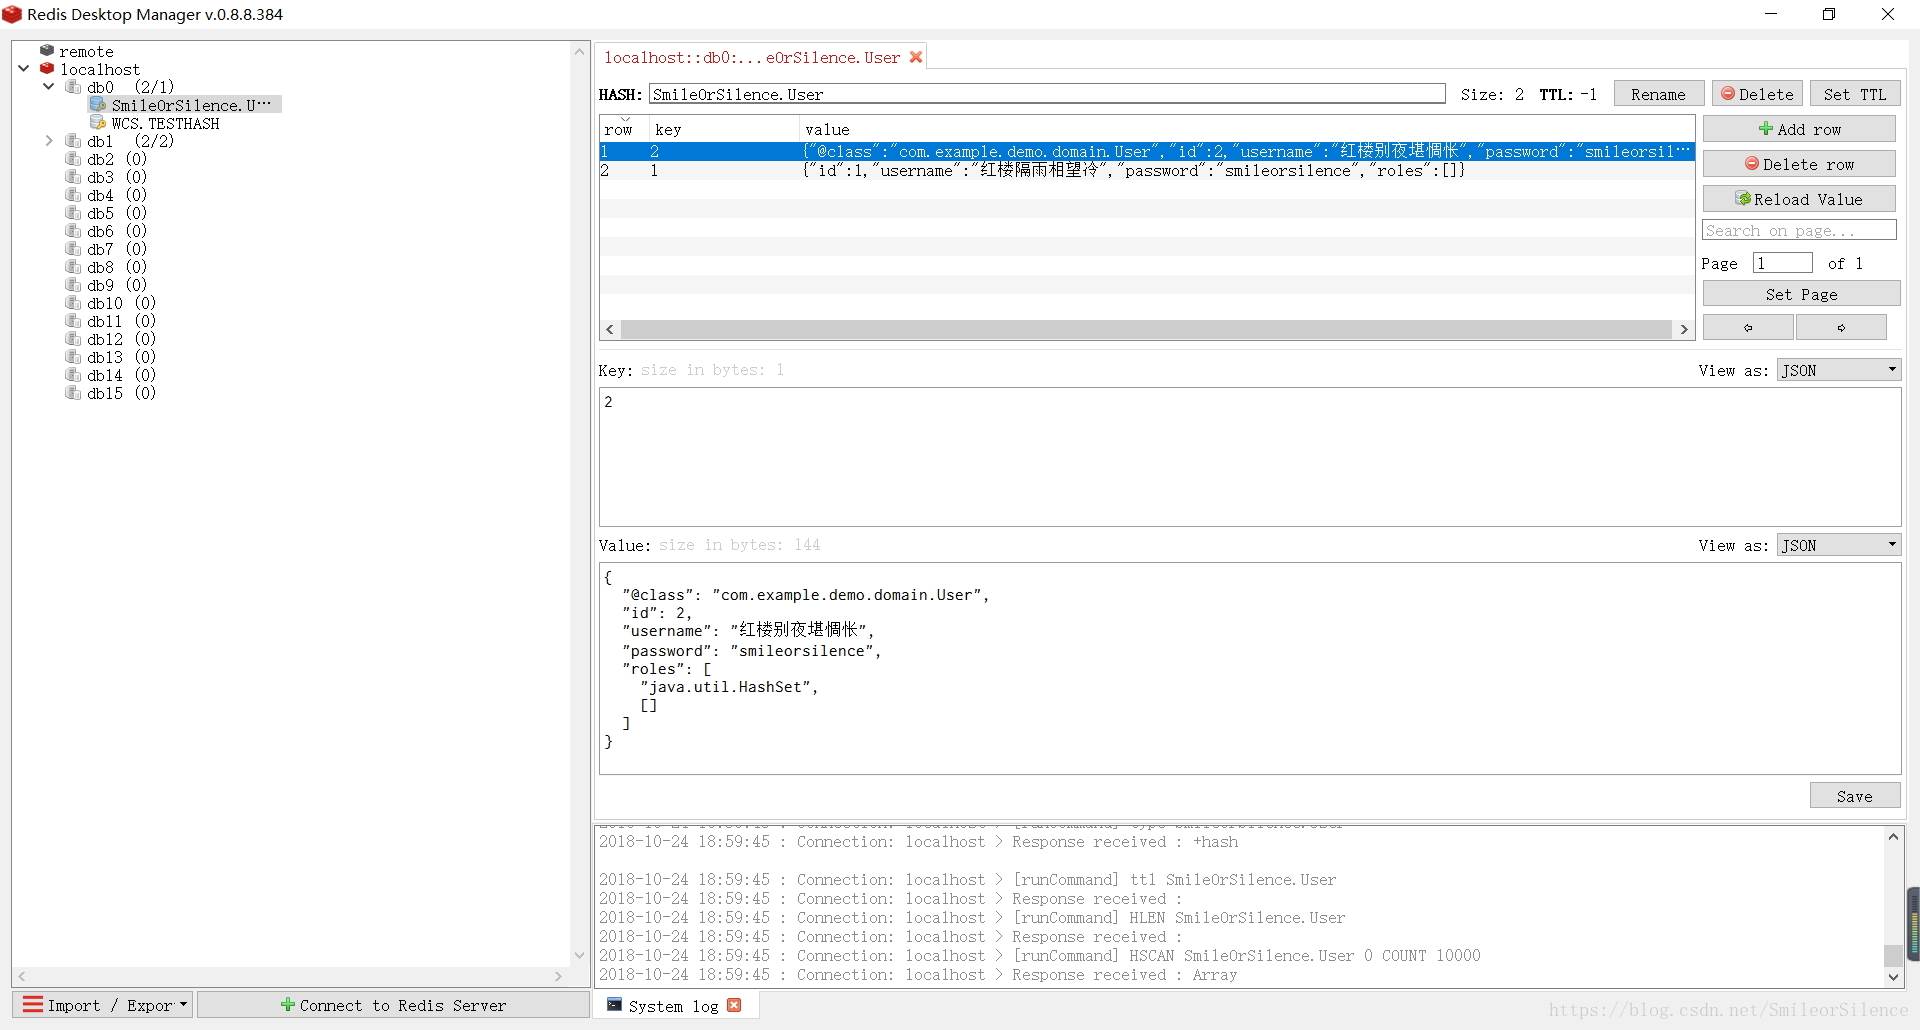Close the System log tab
The width and height of the screenshot is (1920, 1030).
[735, 1005]
